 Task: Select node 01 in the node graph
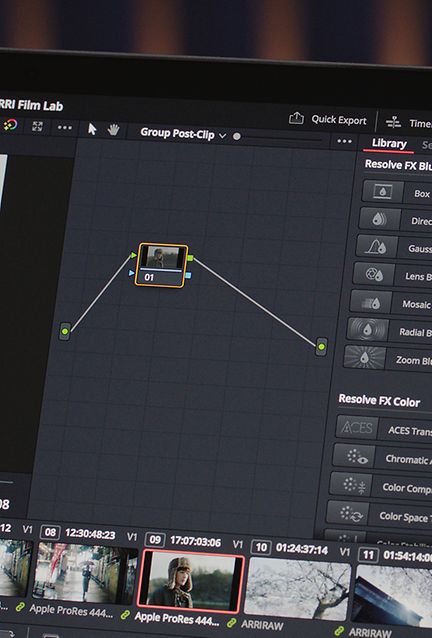pyautogui.click(x=161, y=265)
